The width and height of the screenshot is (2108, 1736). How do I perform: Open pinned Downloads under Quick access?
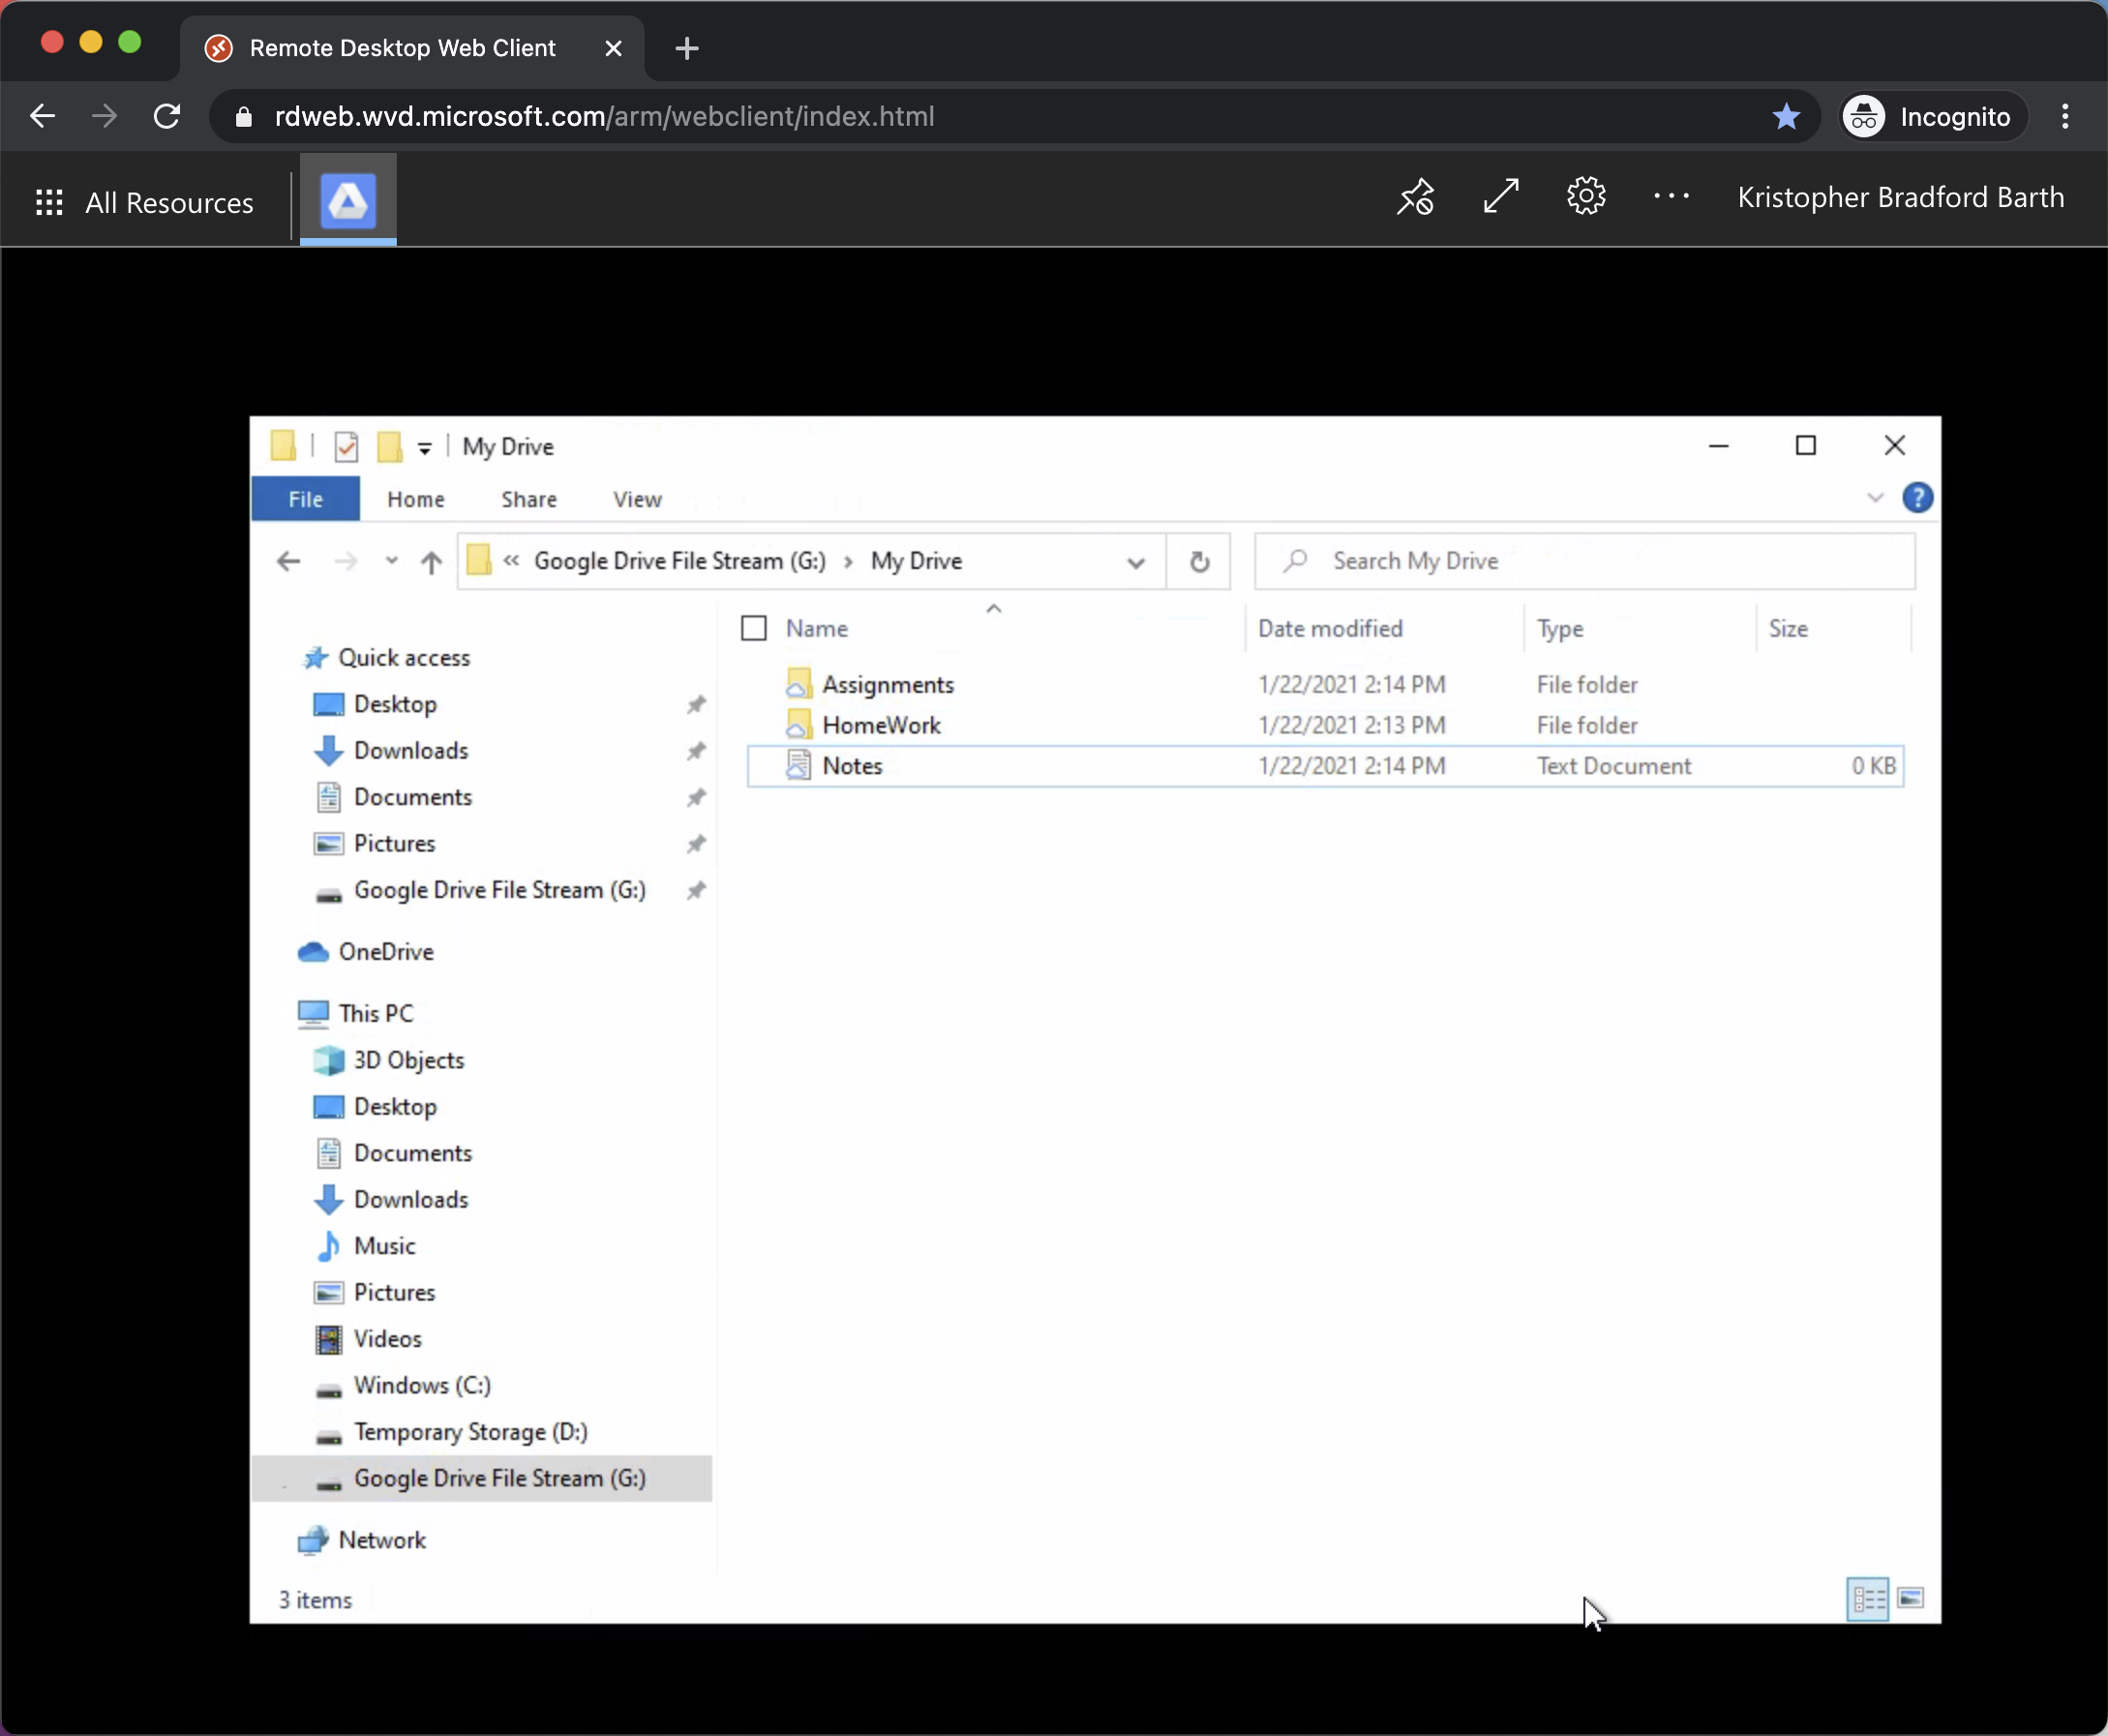tap(410, 751)
